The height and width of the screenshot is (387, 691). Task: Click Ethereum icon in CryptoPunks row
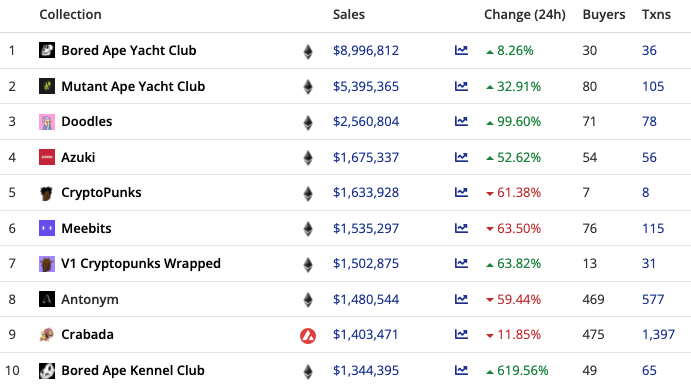click(x=308, y=194)
